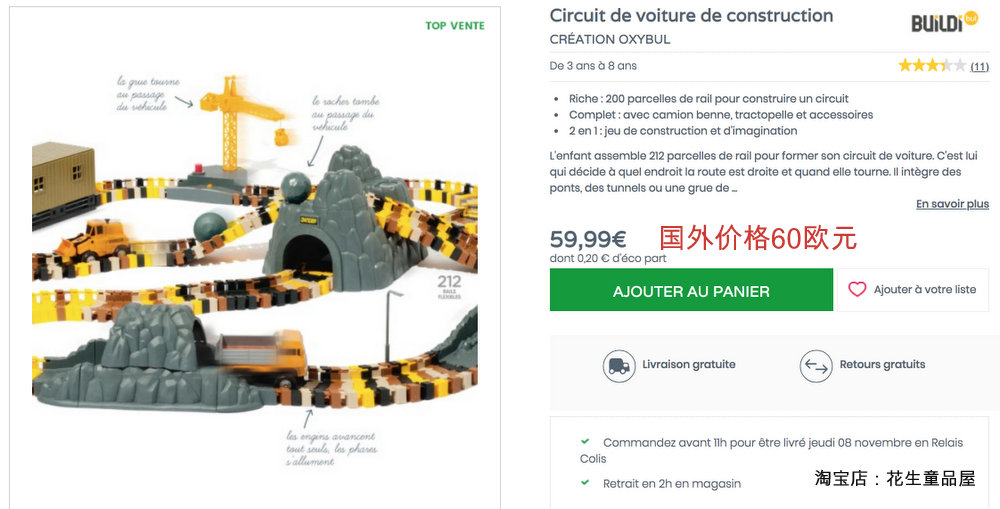The width and height of the screenshot is (1000, 509).
Task: Click the free returns arrows icon
Action: (x=816, y=366)
